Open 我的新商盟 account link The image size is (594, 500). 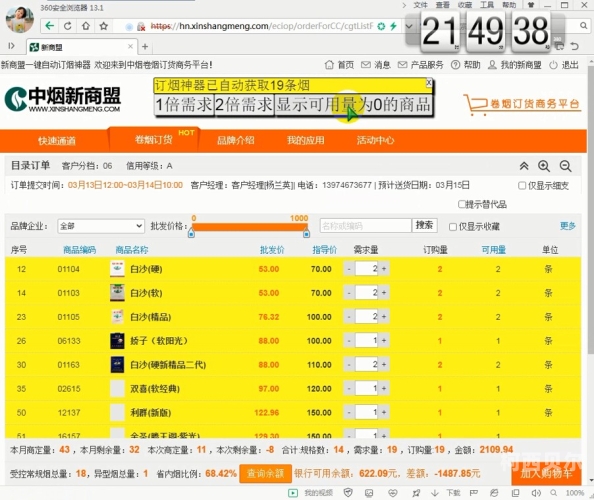point(514,65)
